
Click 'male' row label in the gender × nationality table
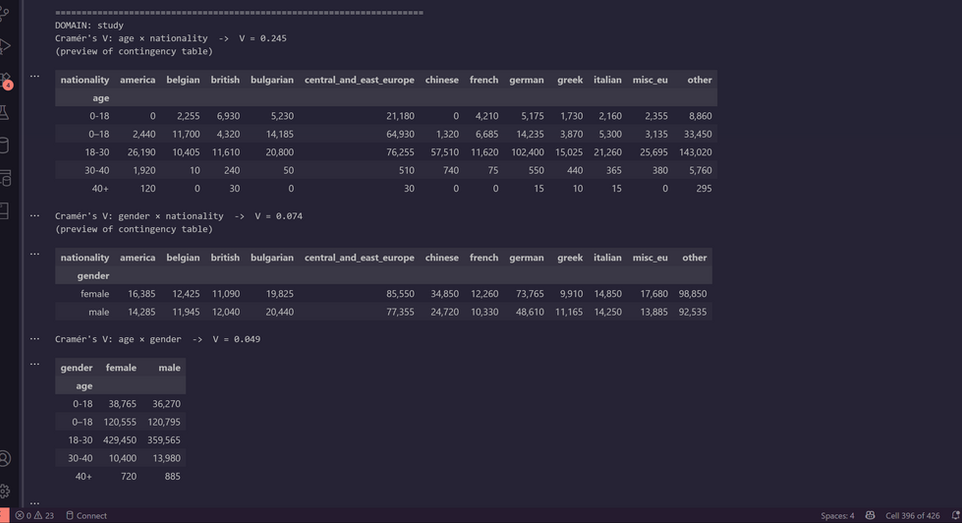[99, 312]
